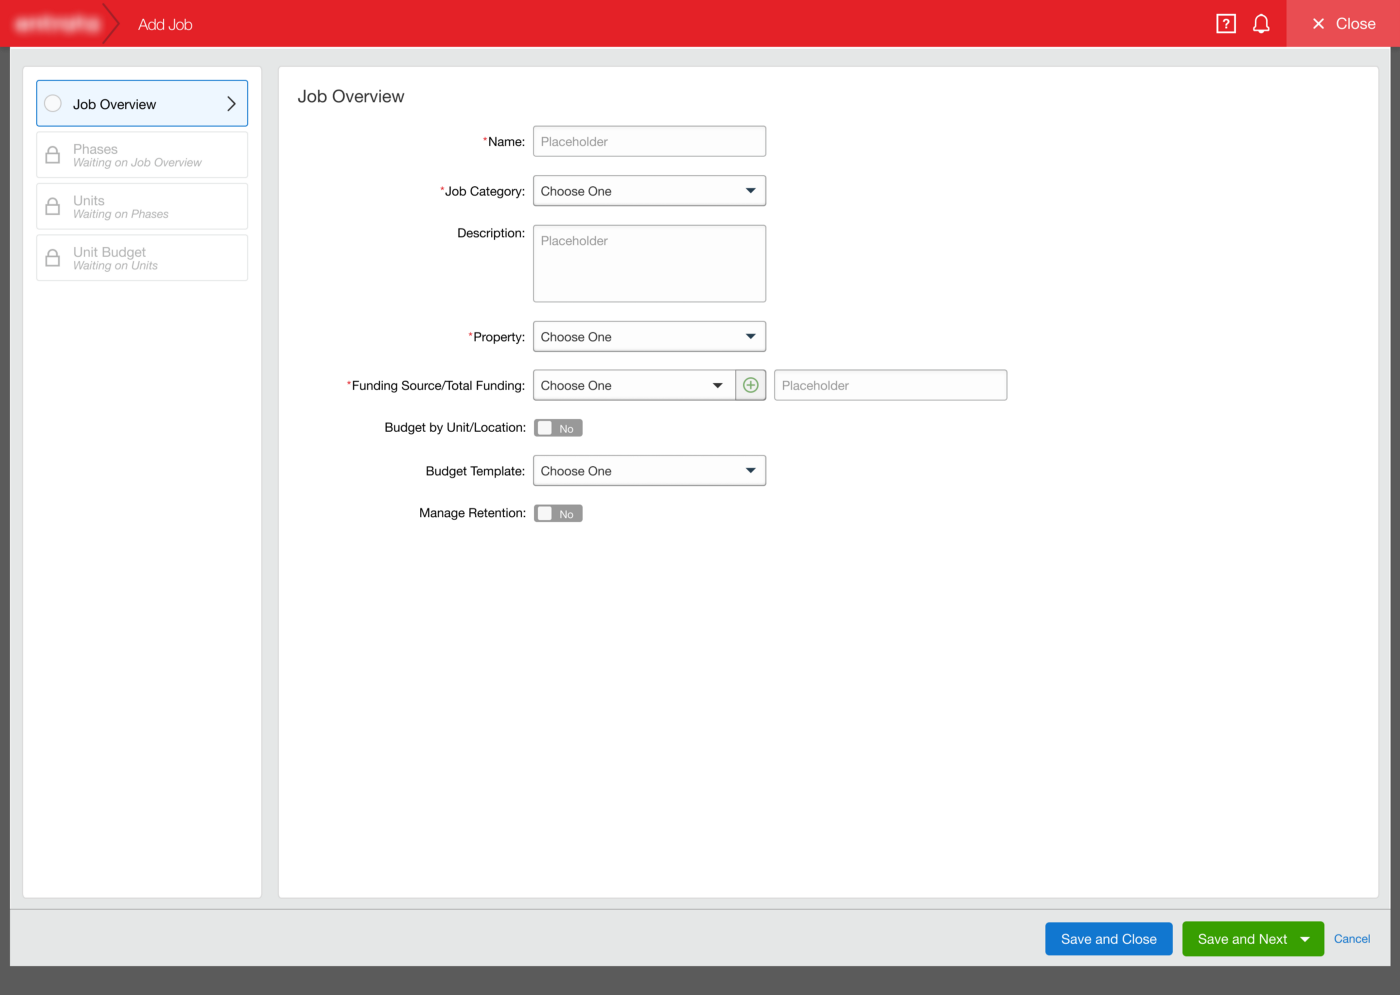Click the blurred logo in the header

[58, 24]
